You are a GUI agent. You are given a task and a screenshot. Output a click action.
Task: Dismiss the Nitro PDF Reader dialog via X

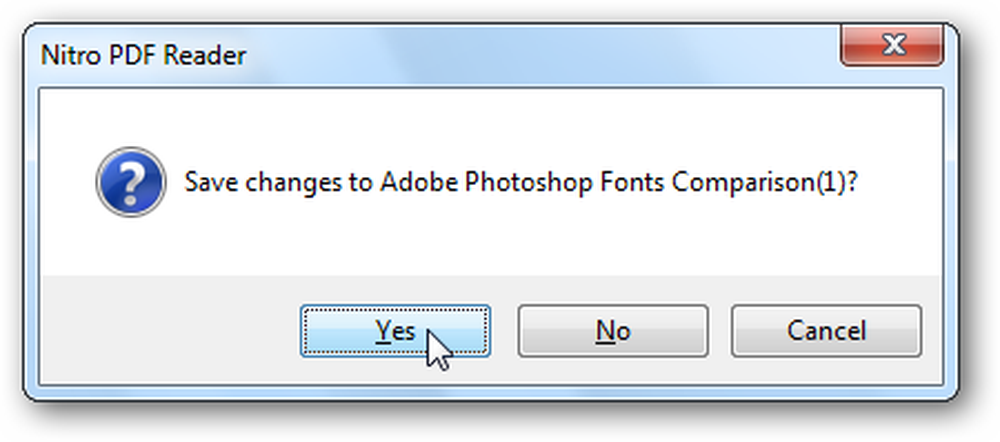click(x=892, y=46)
